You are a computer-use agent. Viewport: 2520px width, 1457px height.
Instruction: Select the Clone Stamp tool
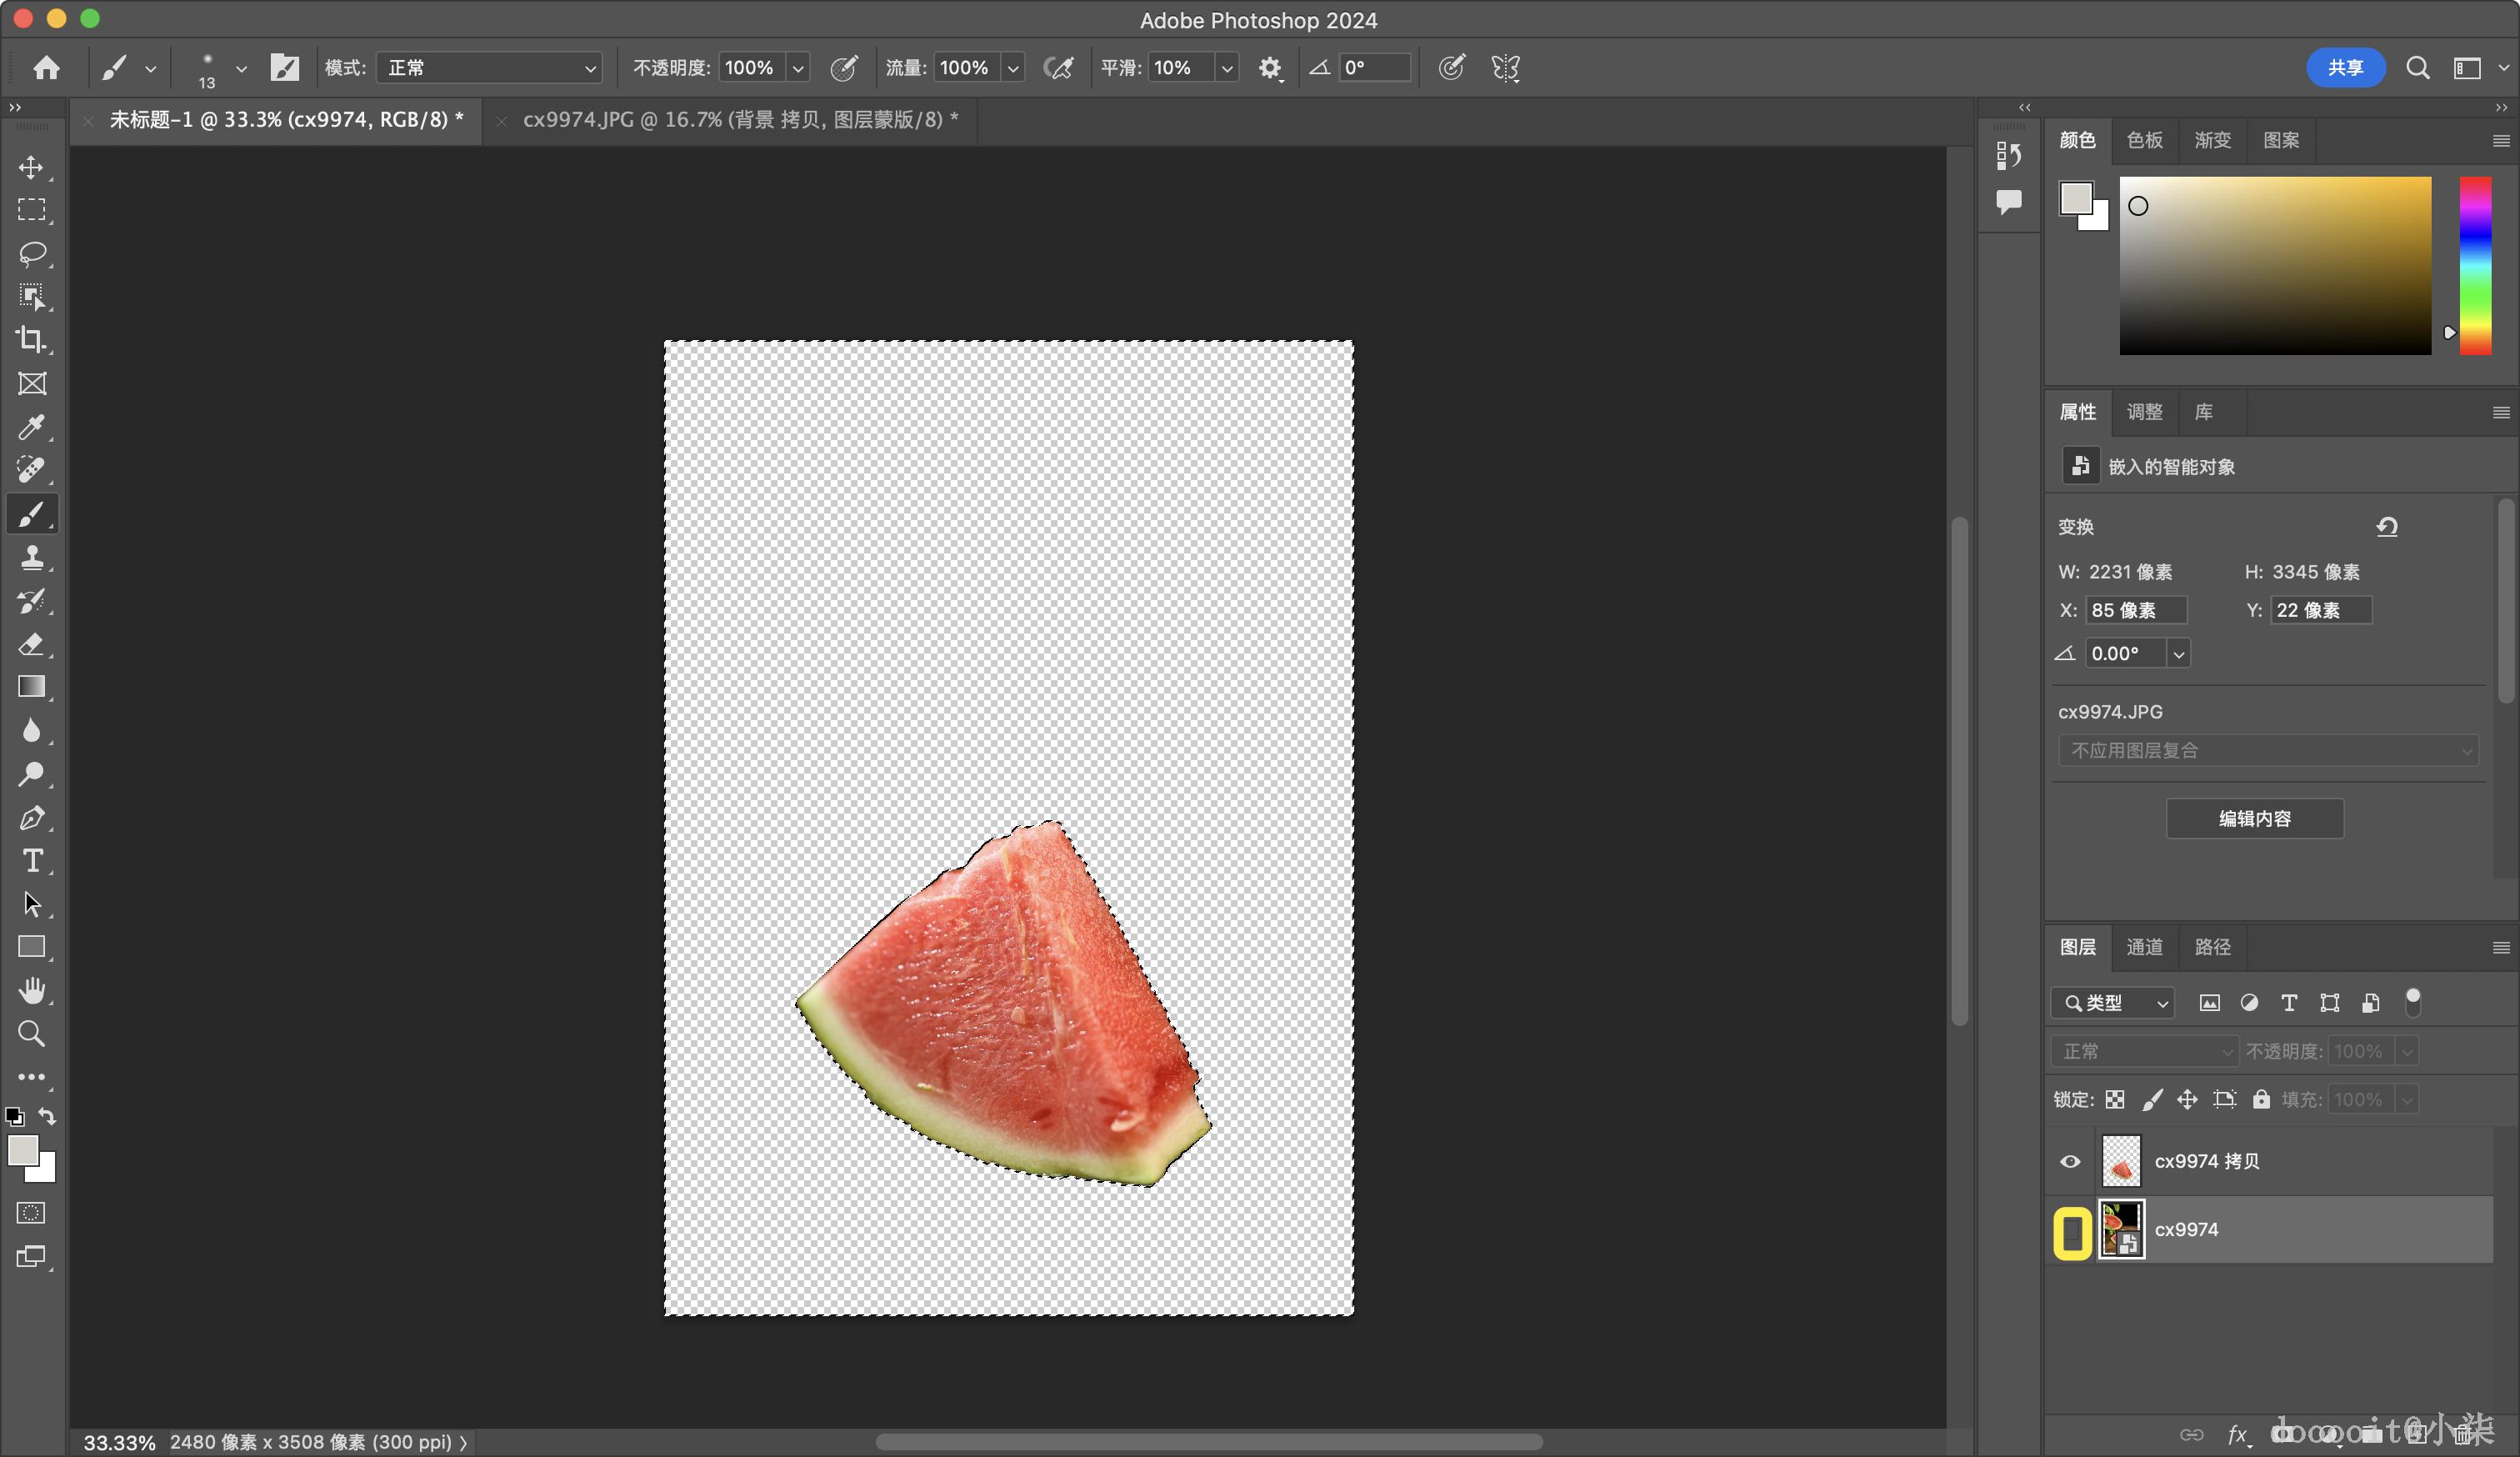point(32,557)
